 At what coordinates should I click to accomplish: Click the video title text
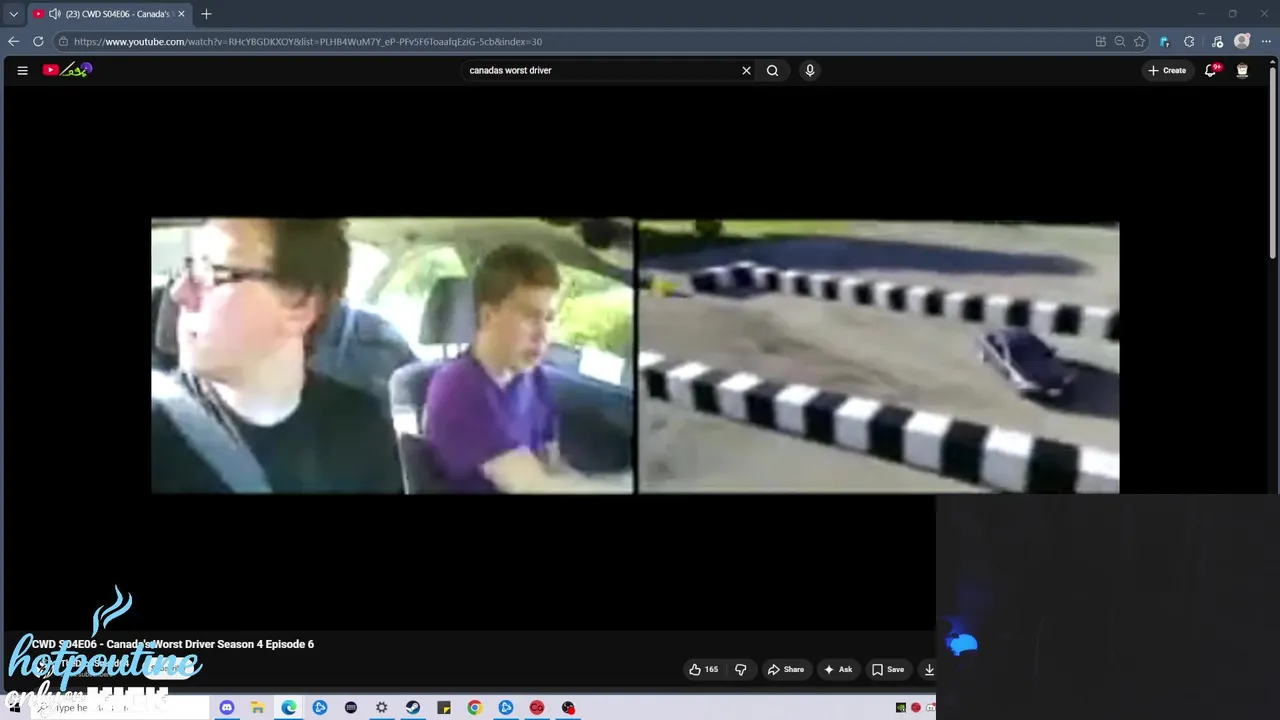coord(172,644)
